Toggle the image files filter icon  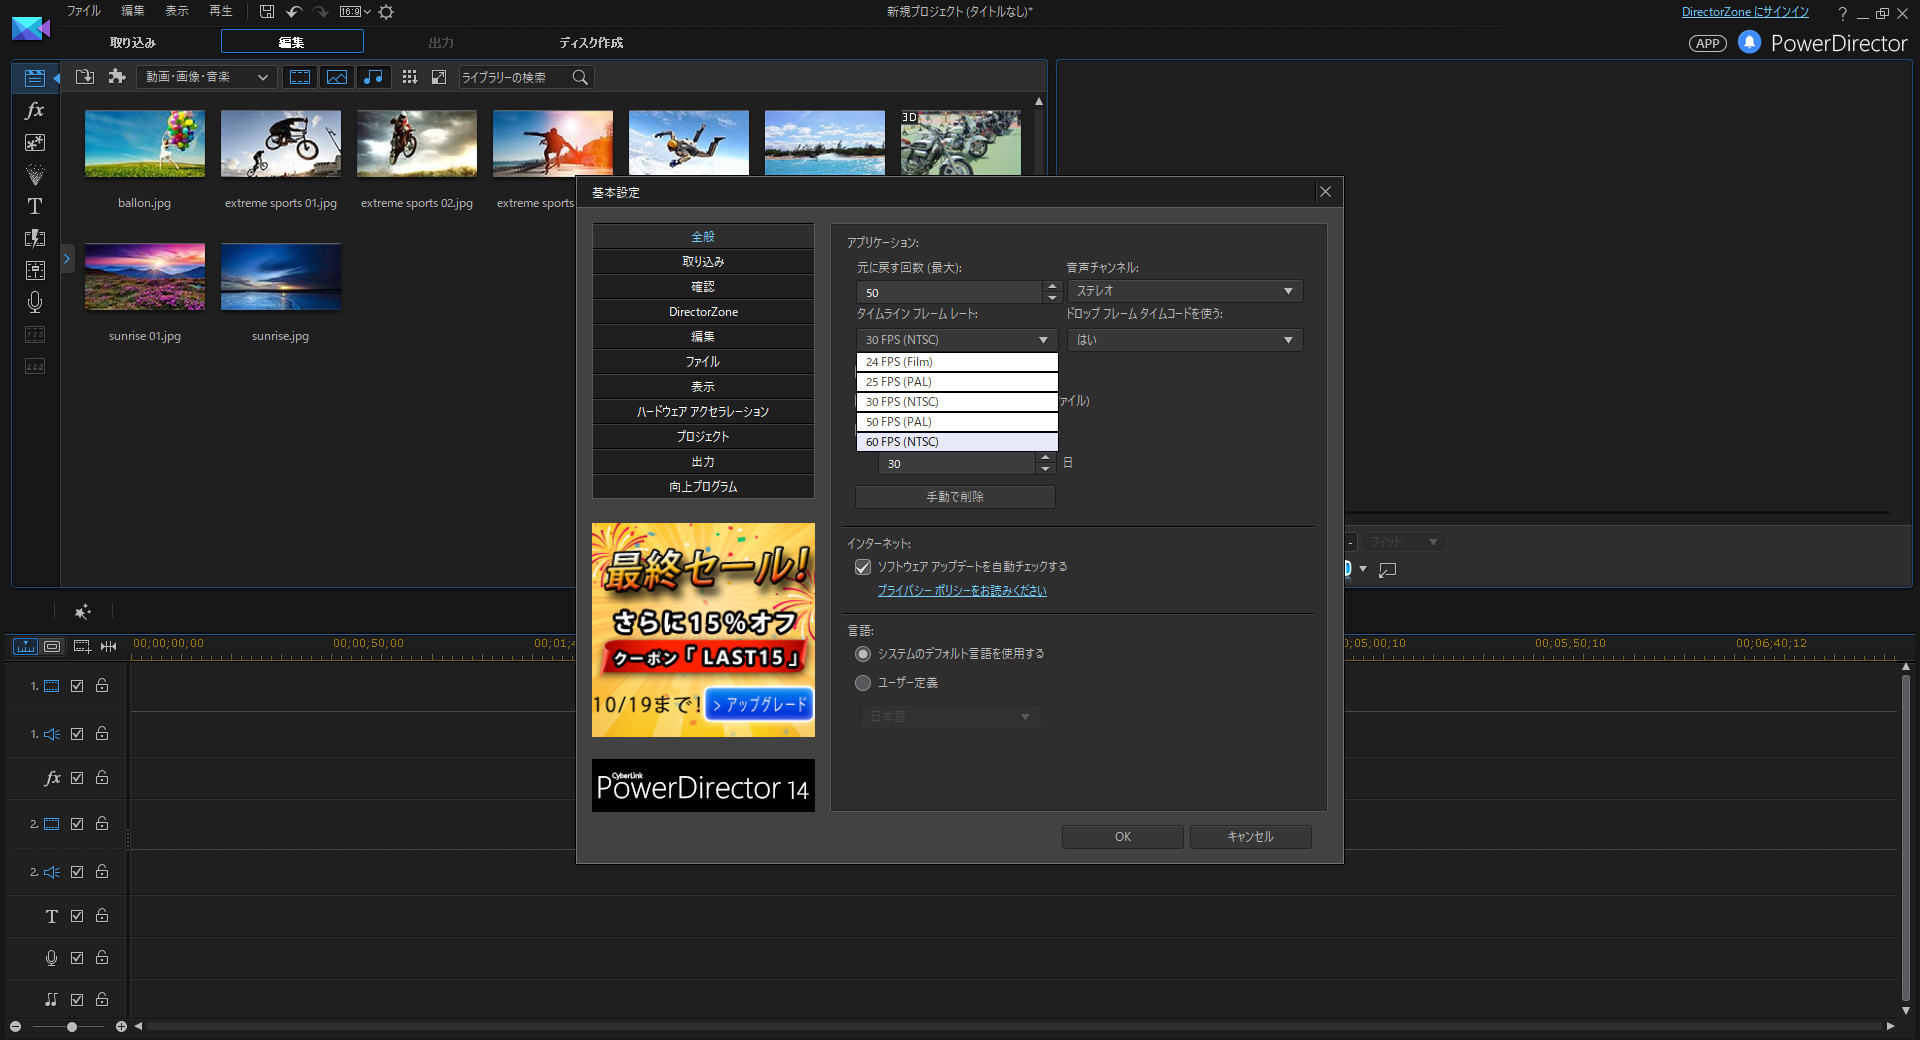(337, 77)
